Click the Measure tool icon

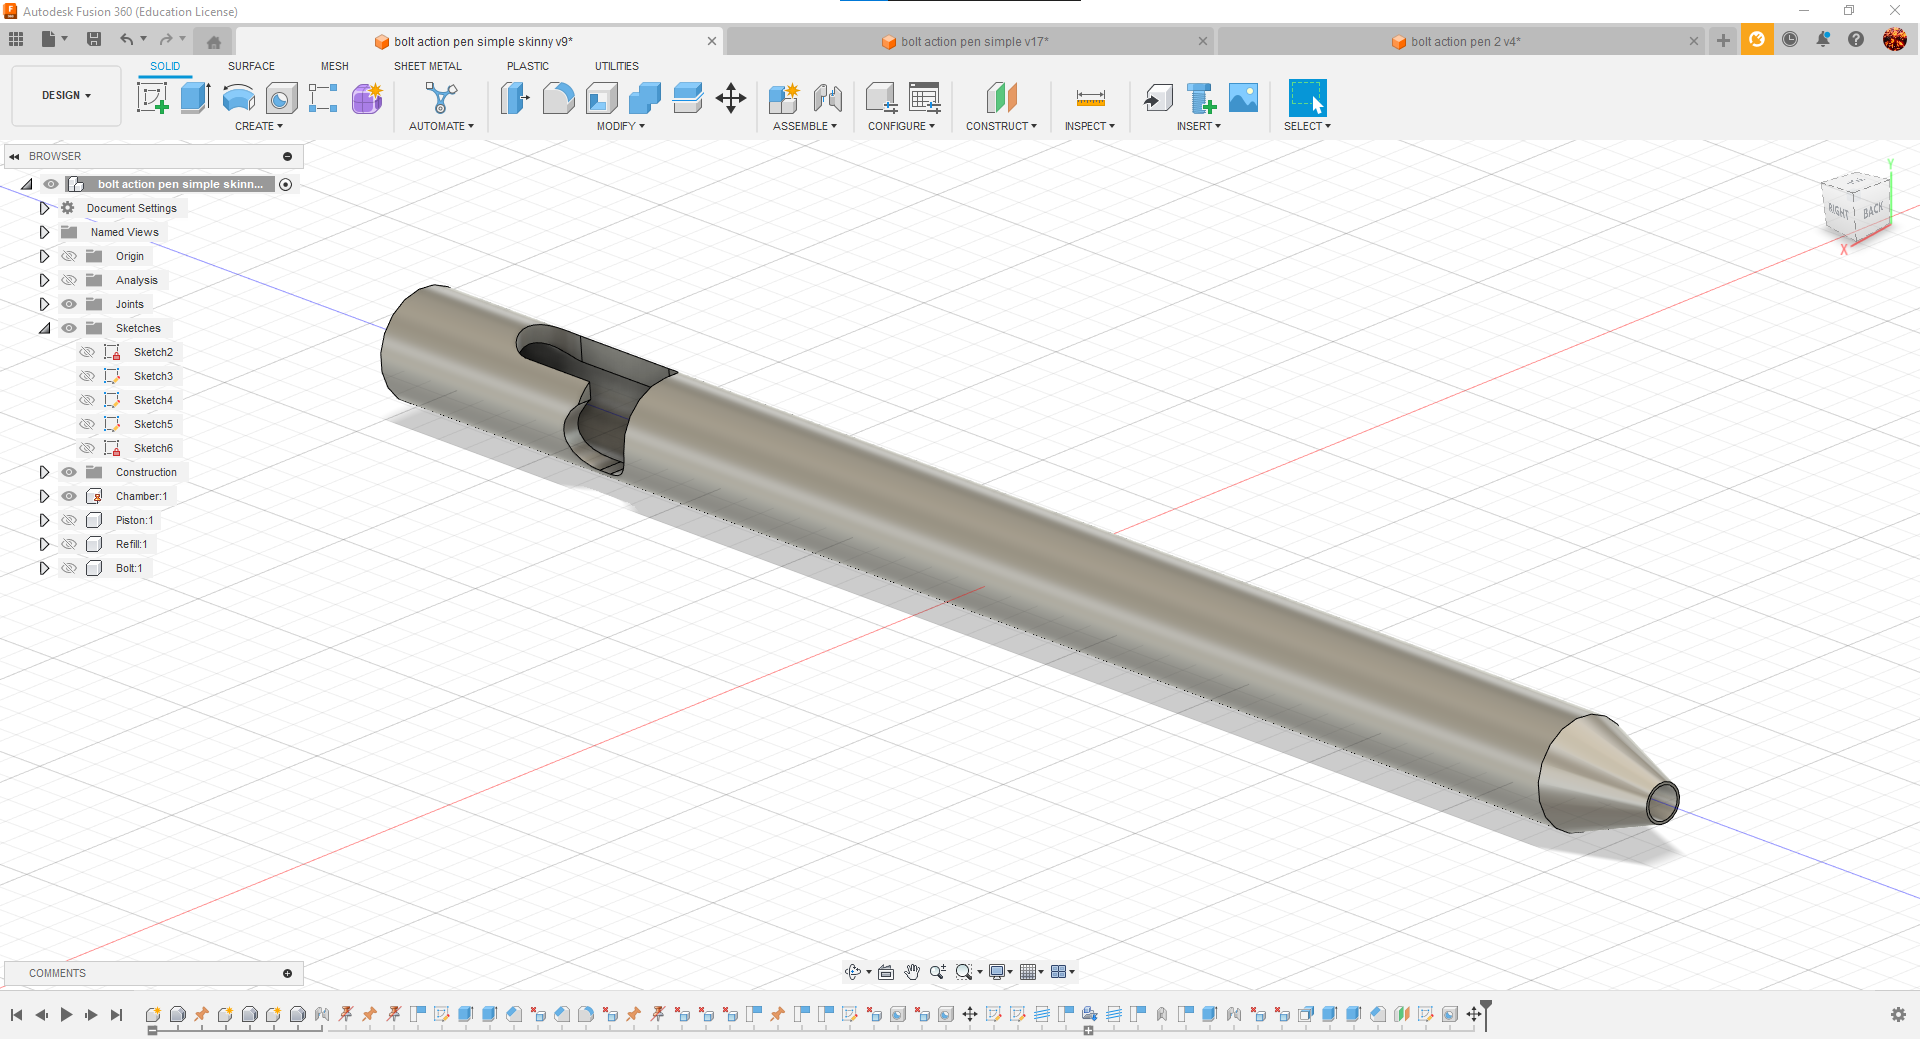click(x=1090, y=98)
